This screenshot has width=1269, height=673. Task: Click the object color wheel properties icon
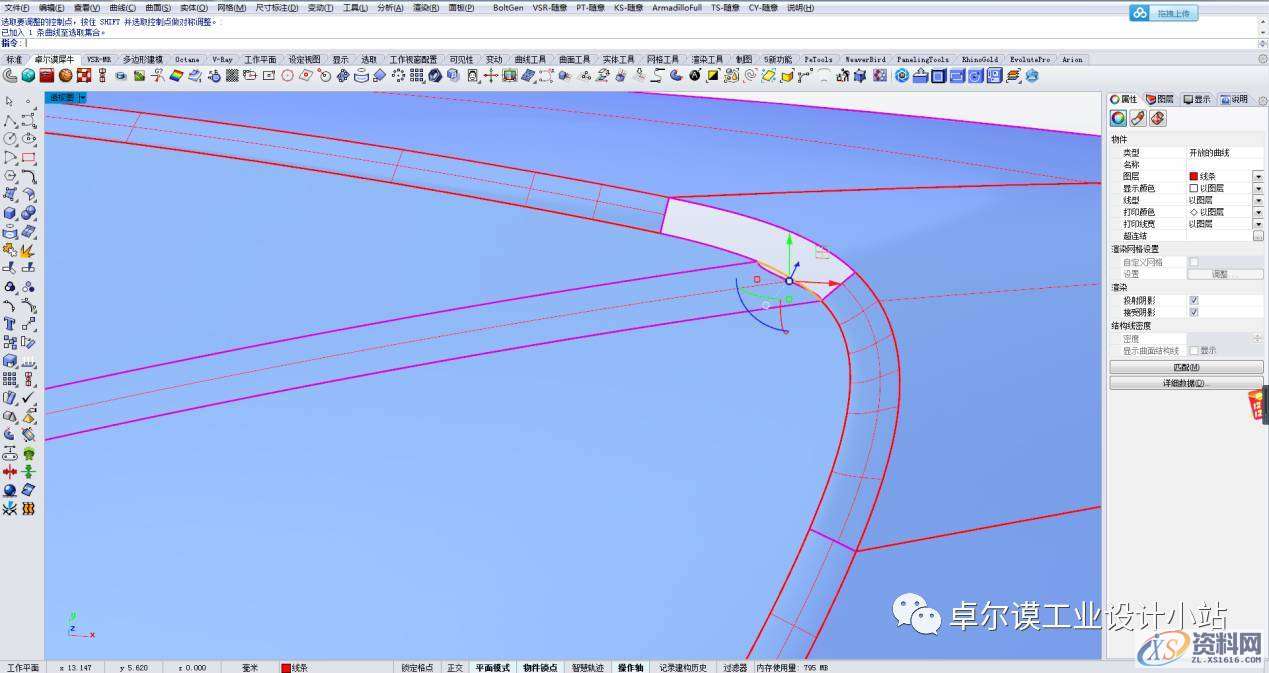click(x=1118, y=118)
